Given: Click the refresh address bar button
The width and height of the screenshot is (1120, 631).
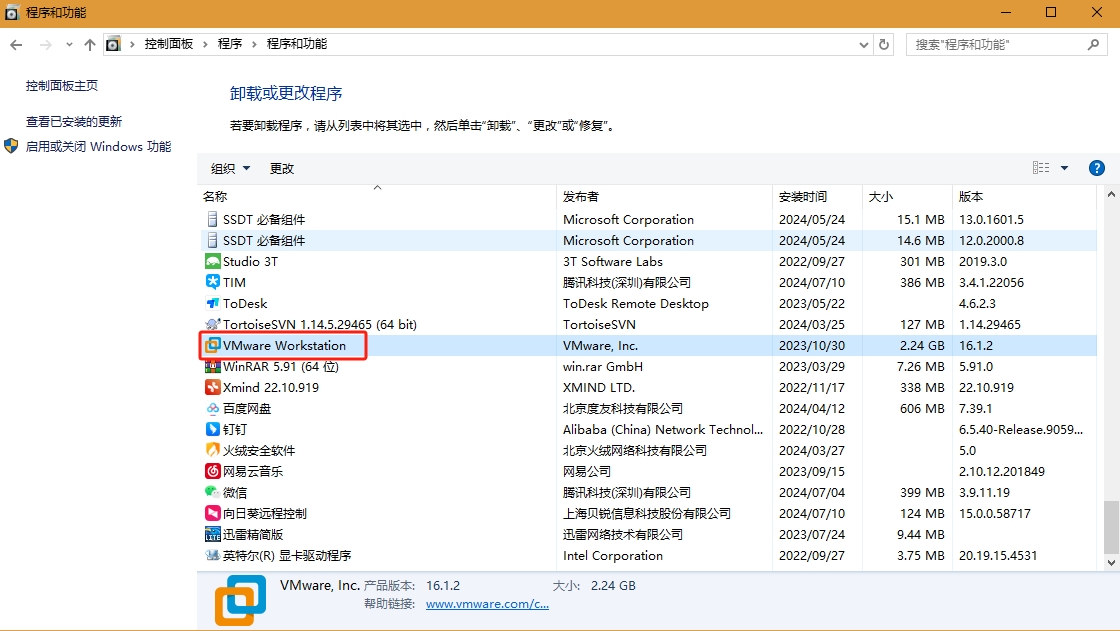Looking at the screenshot, I should (884, 44).
